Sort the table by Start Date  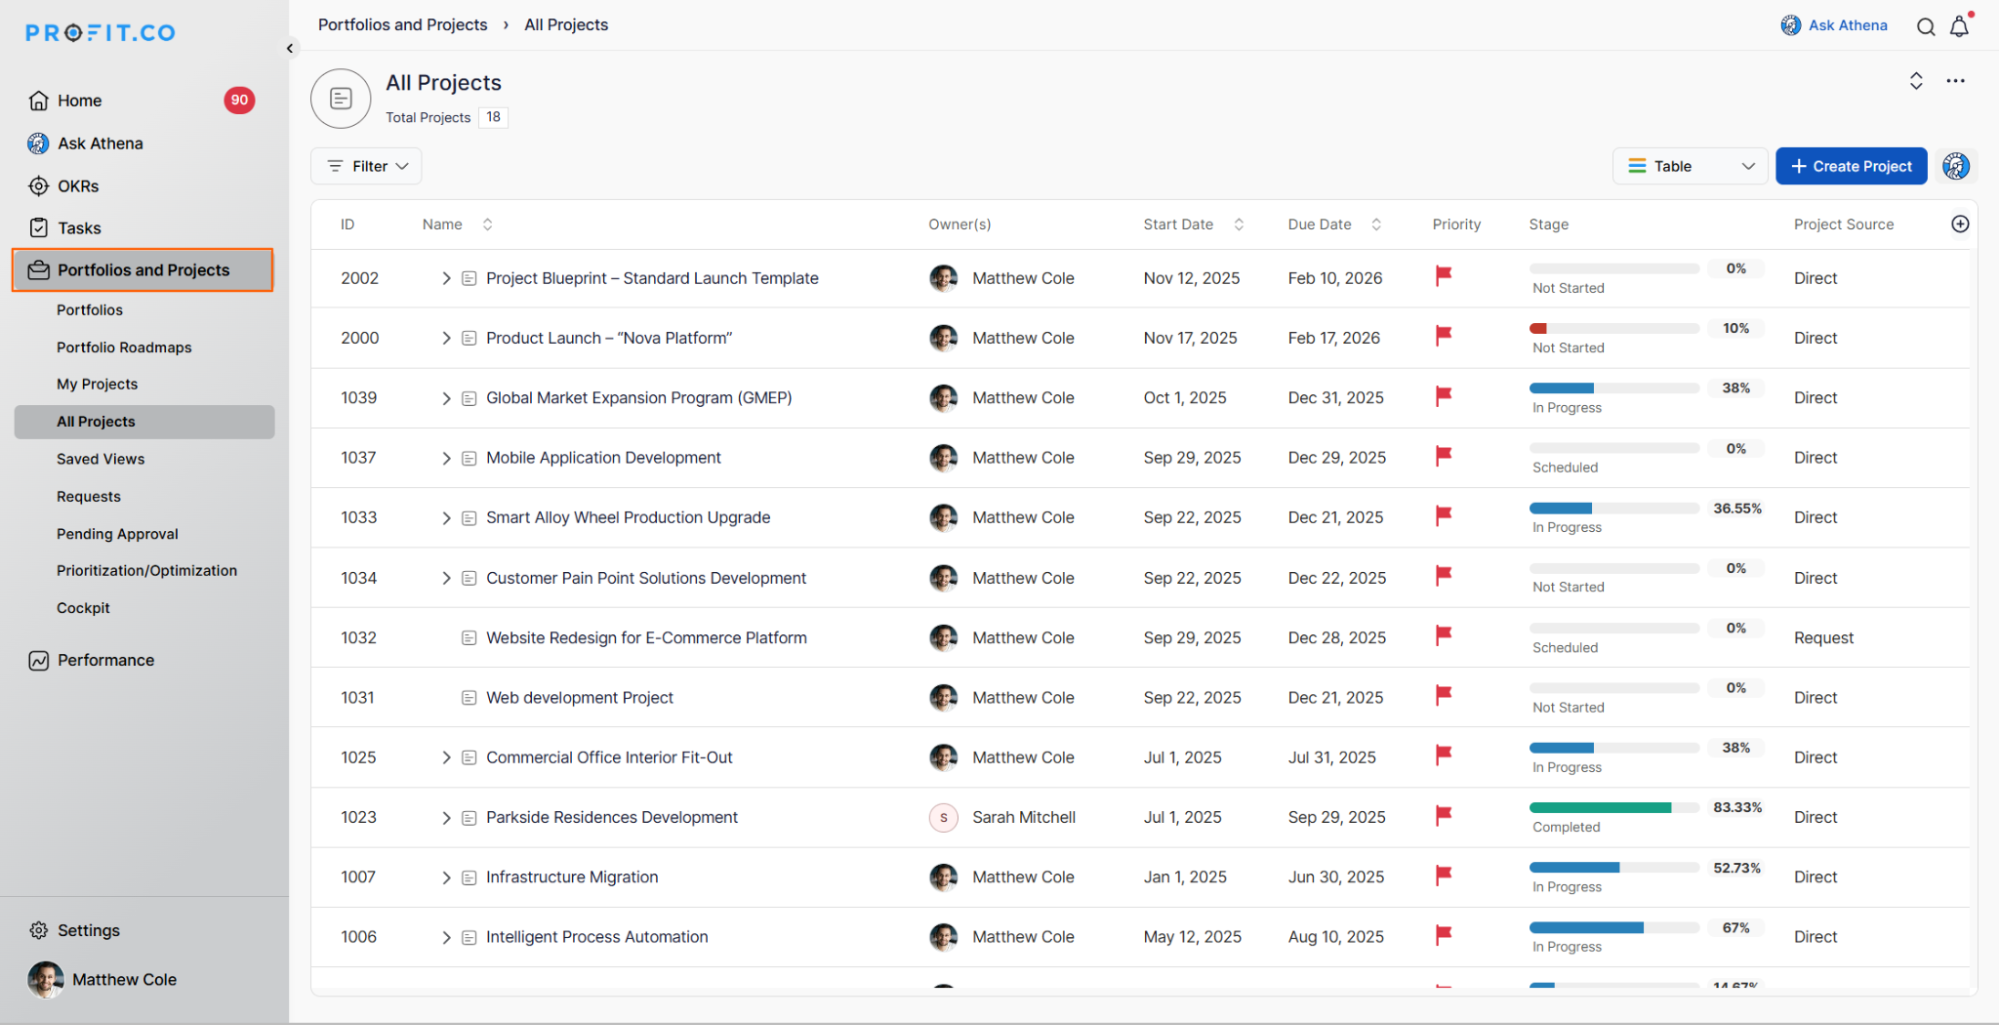pos(1238,225)
